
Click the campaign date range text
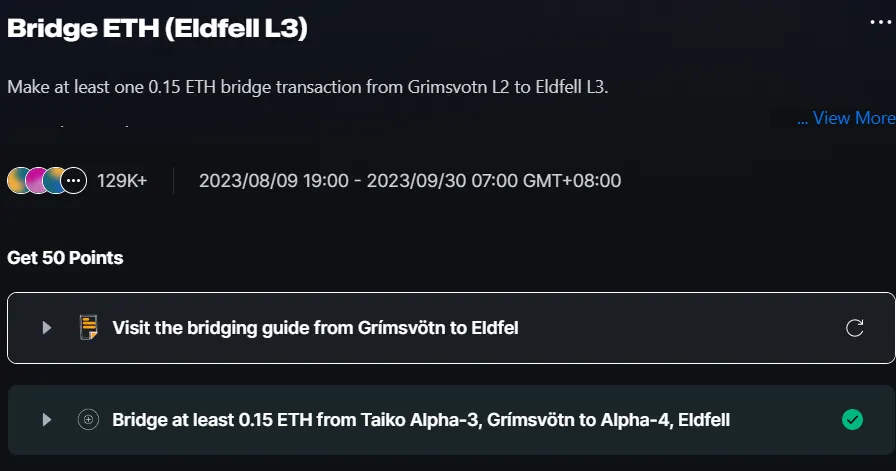click(410, 181)
